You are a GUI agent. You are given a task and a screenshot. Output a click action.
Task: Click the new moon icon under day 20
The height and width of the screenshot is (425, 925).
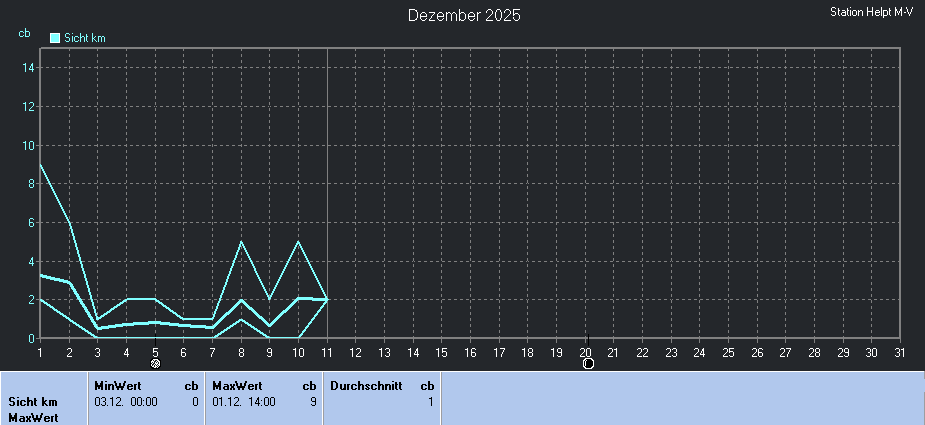(x=588, y=364)
